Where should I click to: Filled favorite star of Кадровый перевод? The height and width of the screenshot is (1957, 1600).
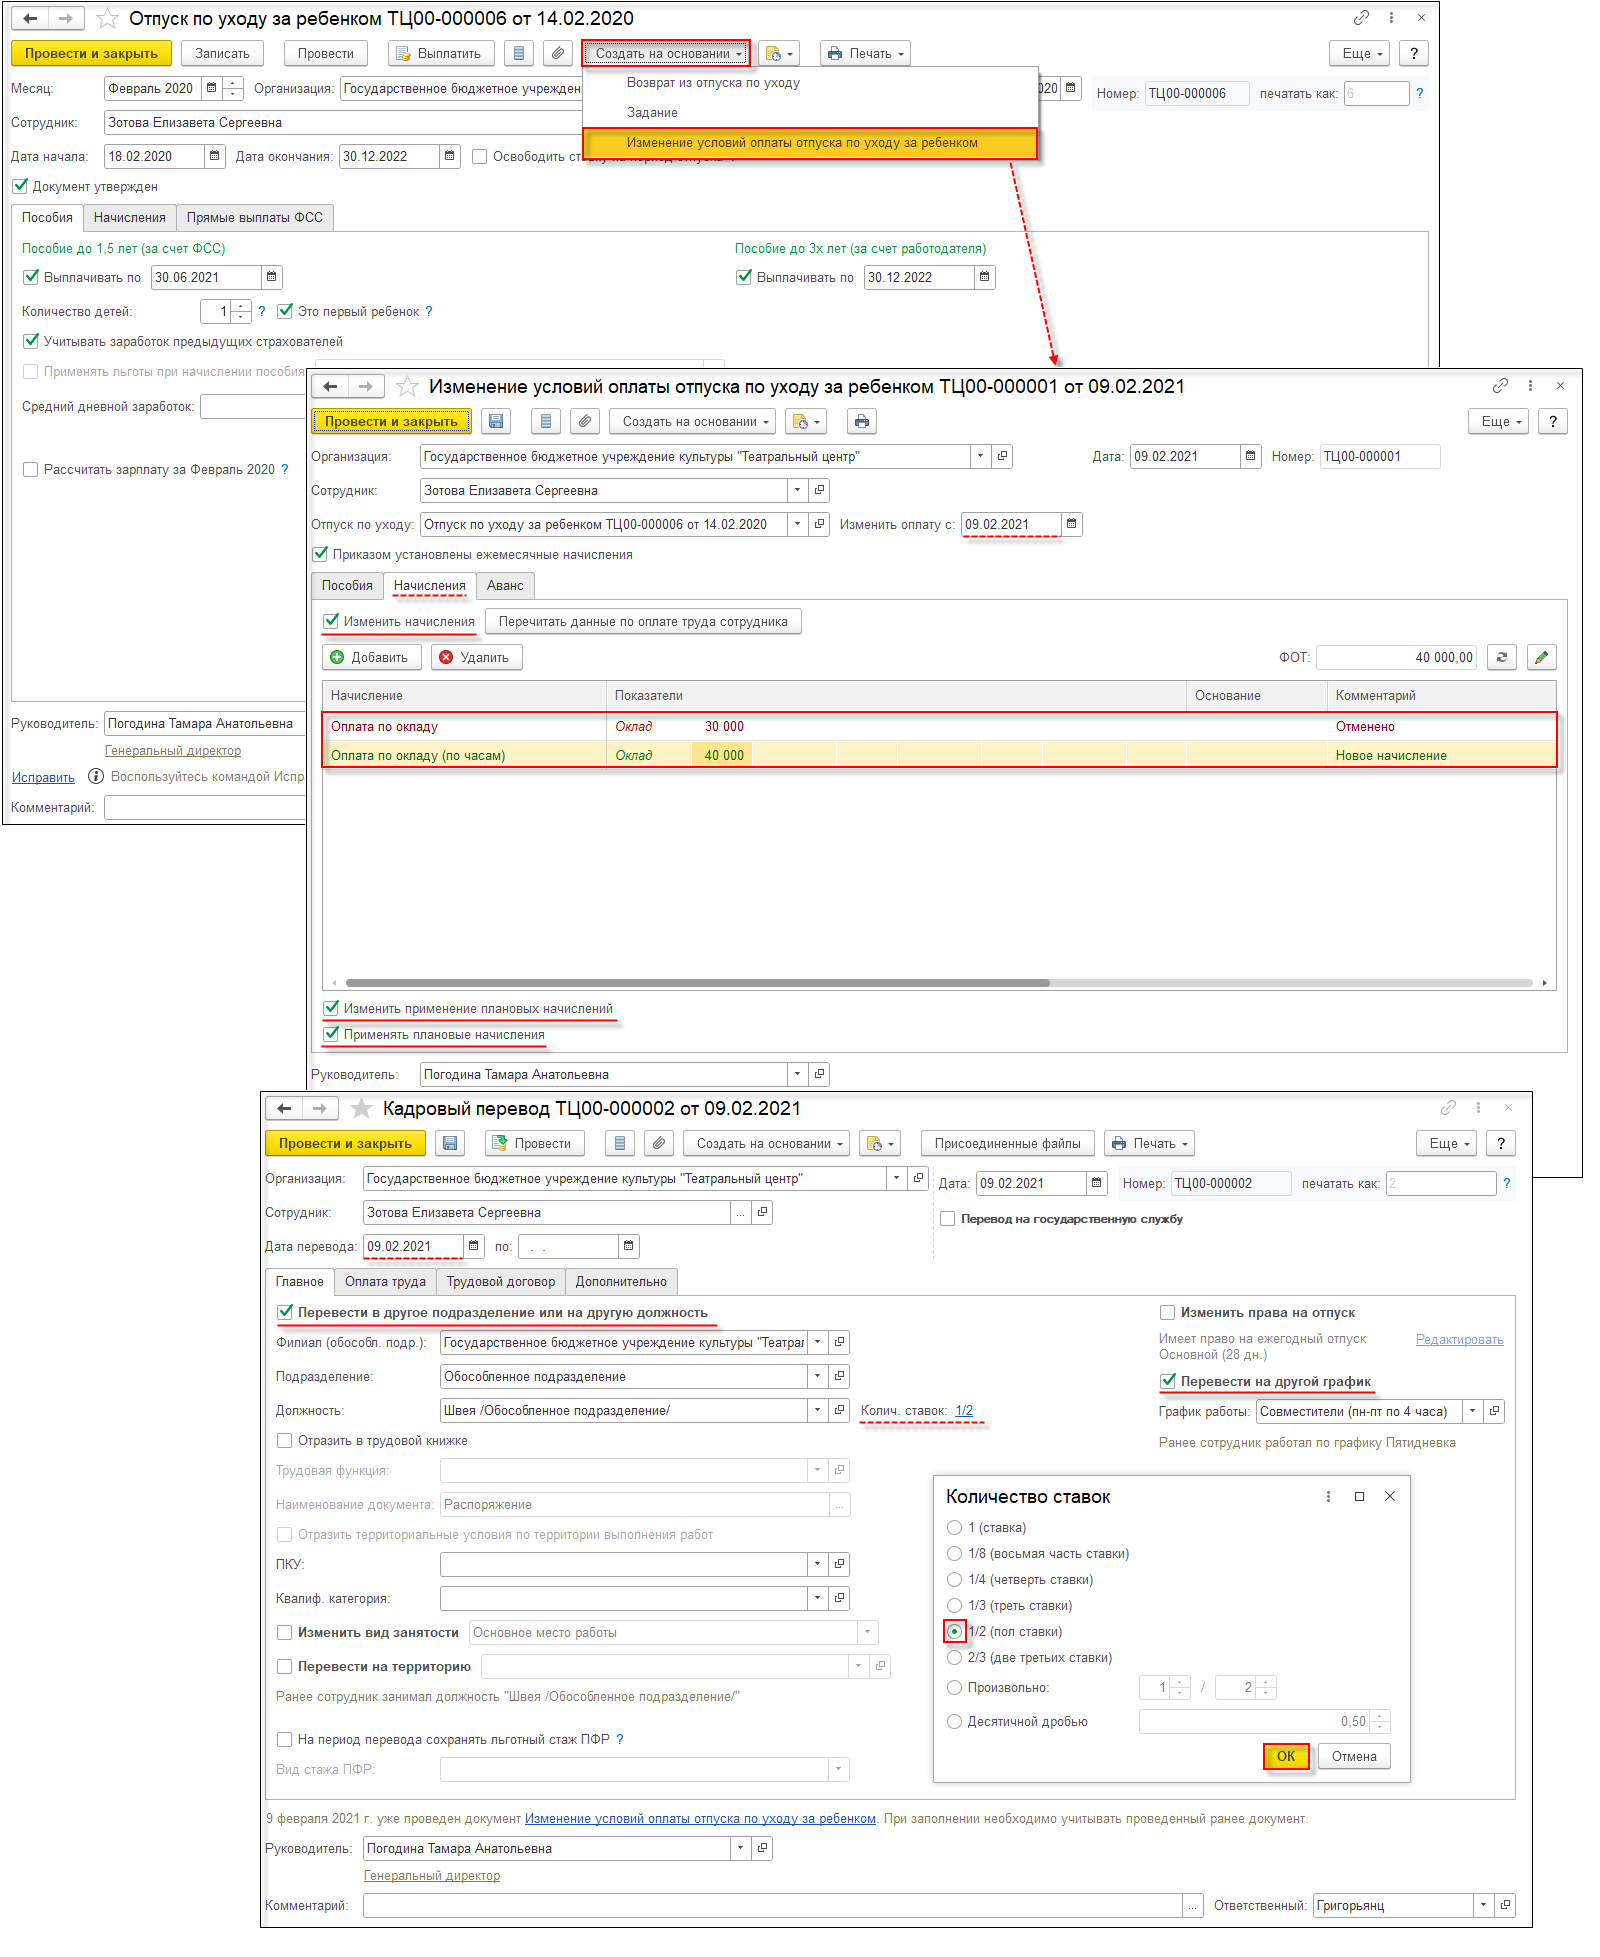tap(361, 1108)
